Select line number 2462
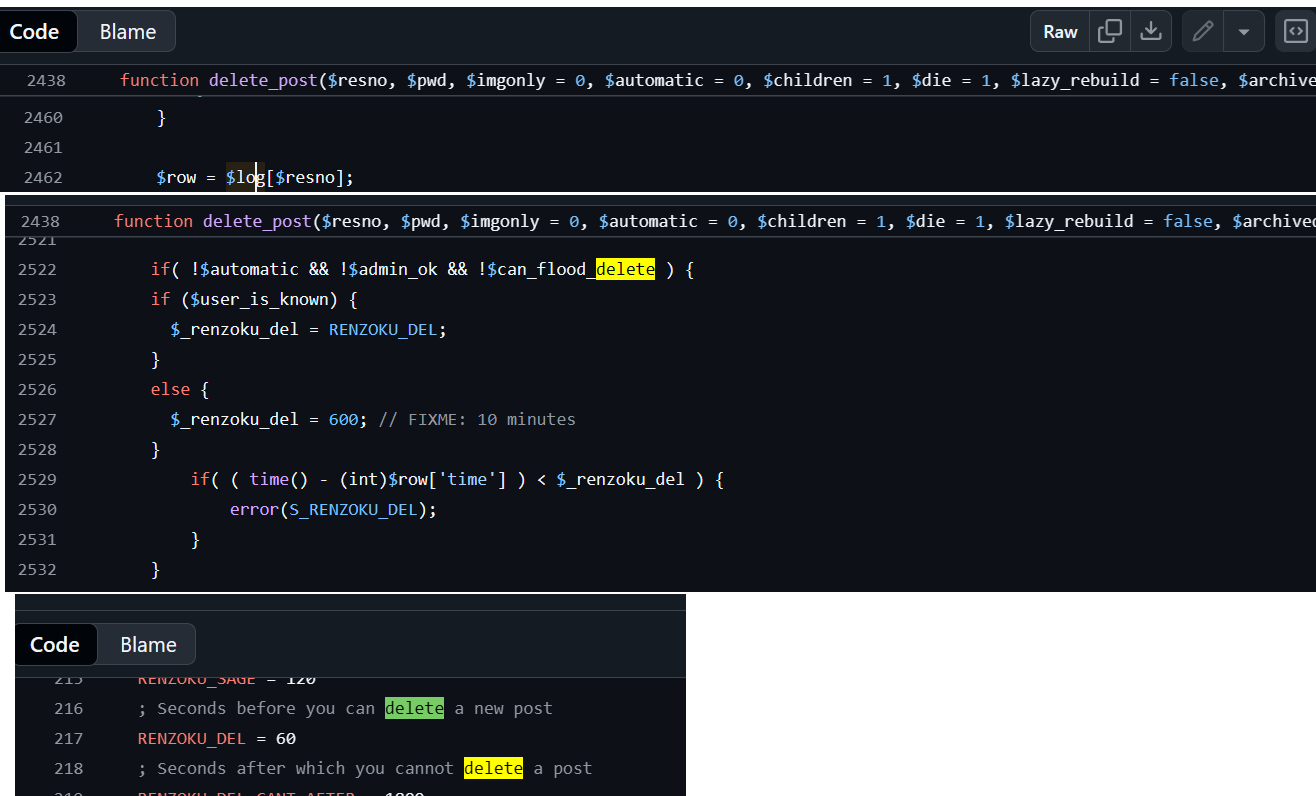The height and width of the screenshot is (796, 1316). click(x=44, y=177)
